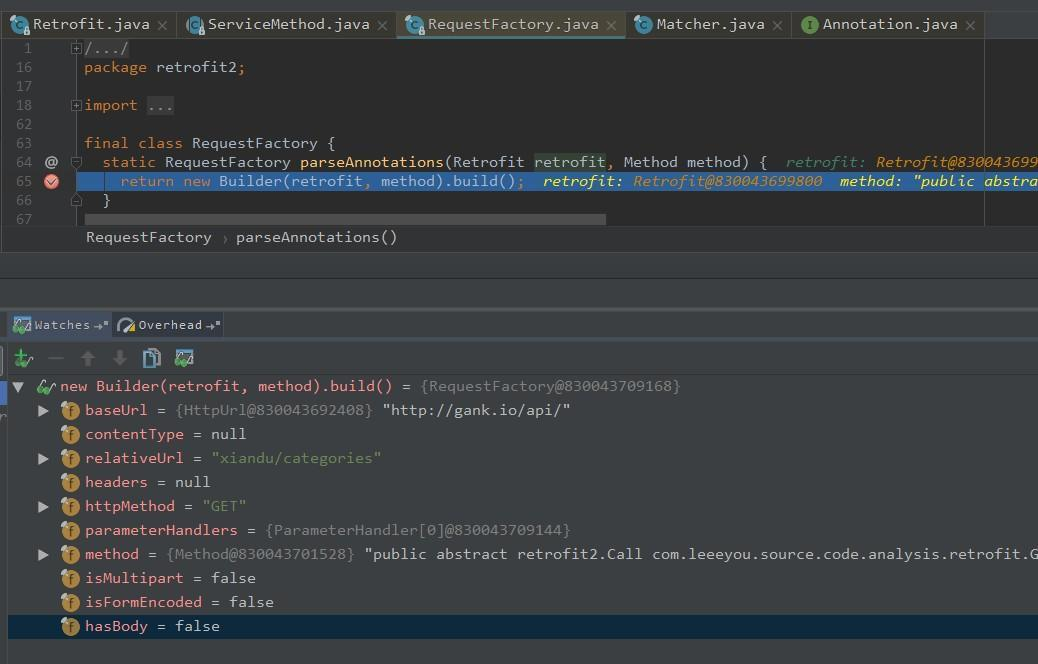Click line number 63 in the gutter
Image resolution: width=1038 pixels, height=664 pixels.
(24, 144)
